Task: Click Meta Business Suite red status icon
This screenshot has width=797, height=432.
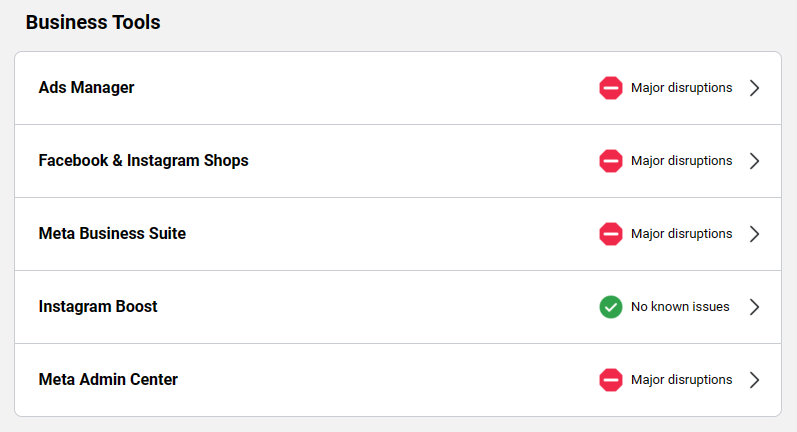Action: click(611, 234)
